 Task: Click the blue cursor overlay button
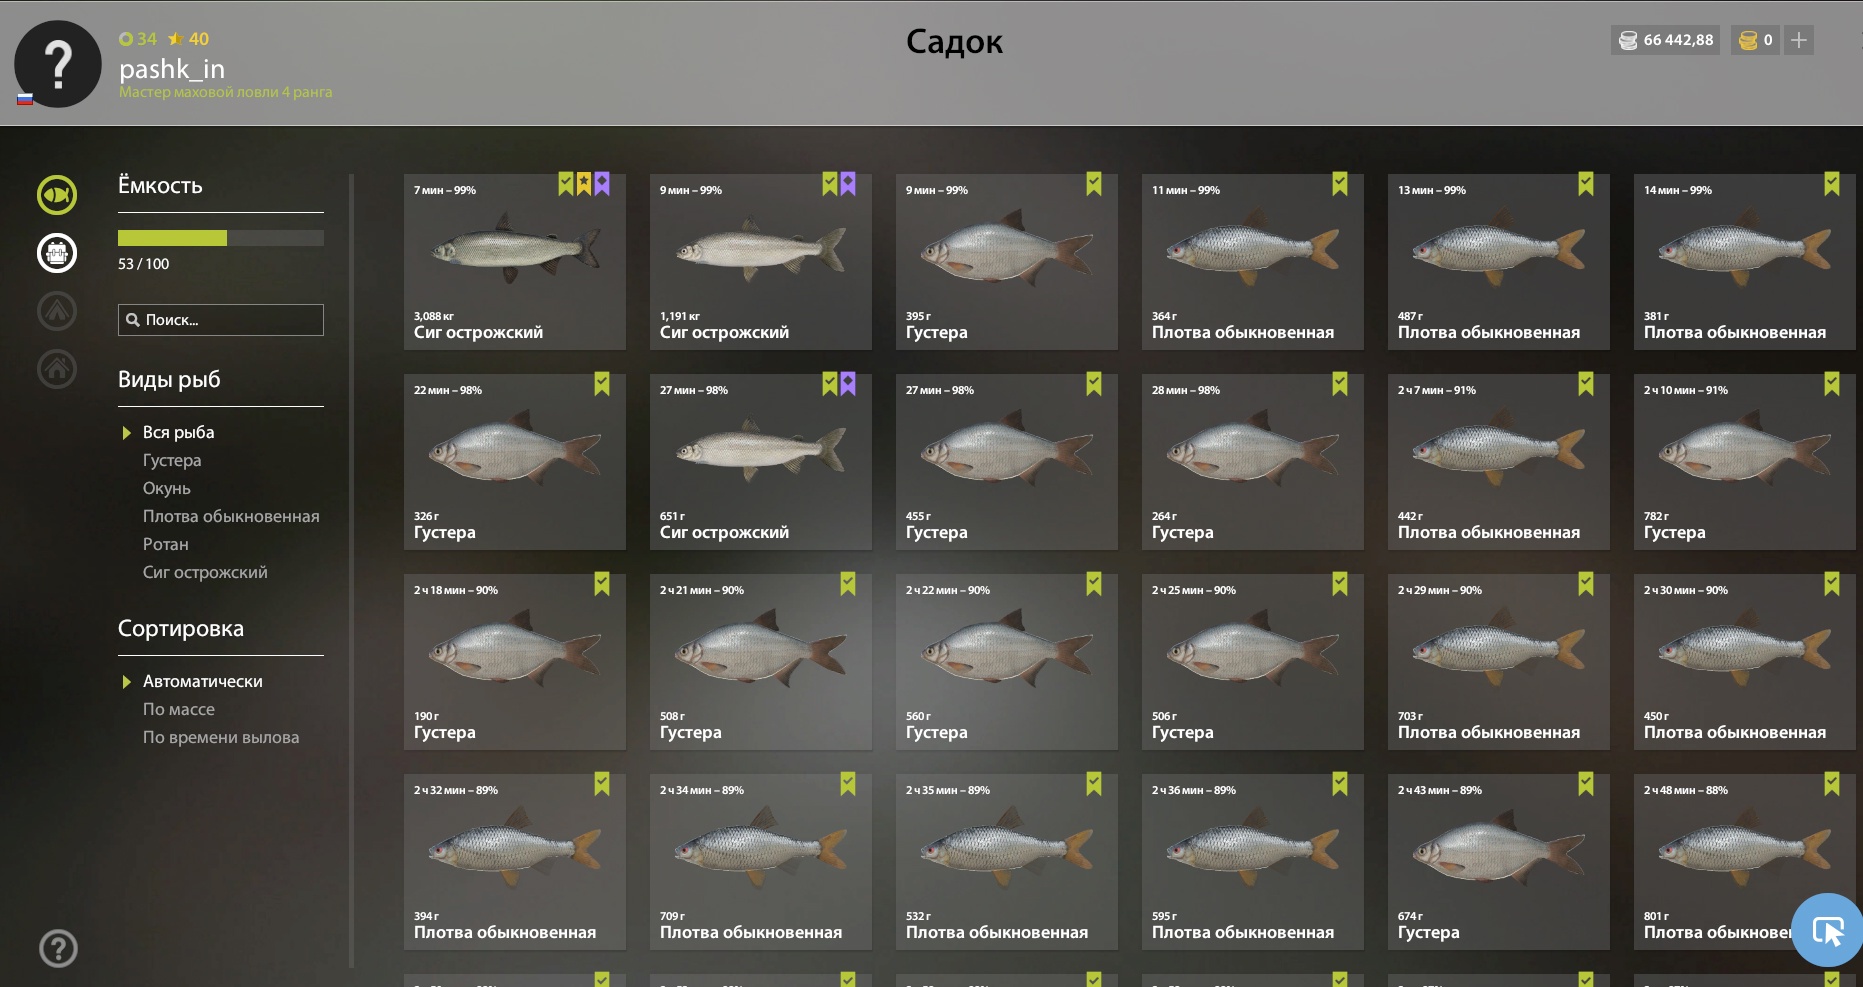click(x=1827, y=930)
